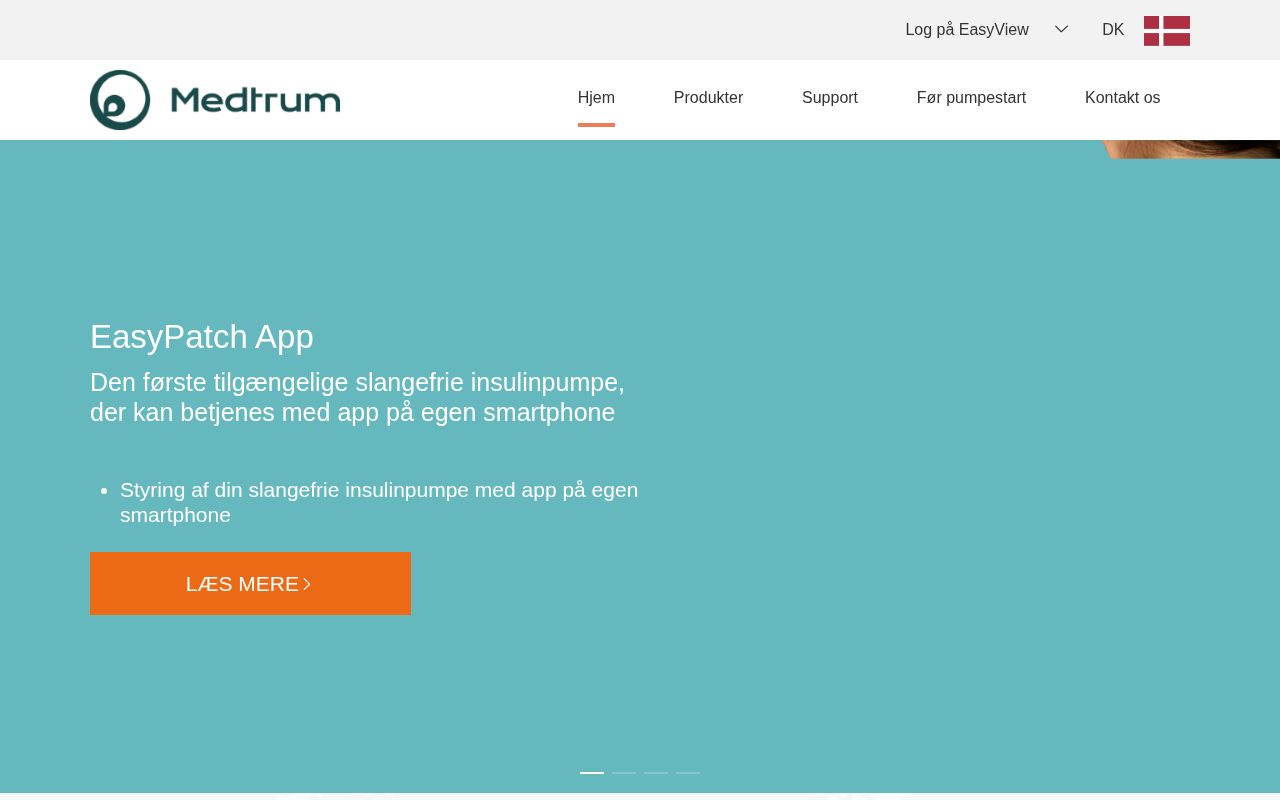1280x800 pixels.
Task: Open the Produkter menu
Action: click(708, 98)
